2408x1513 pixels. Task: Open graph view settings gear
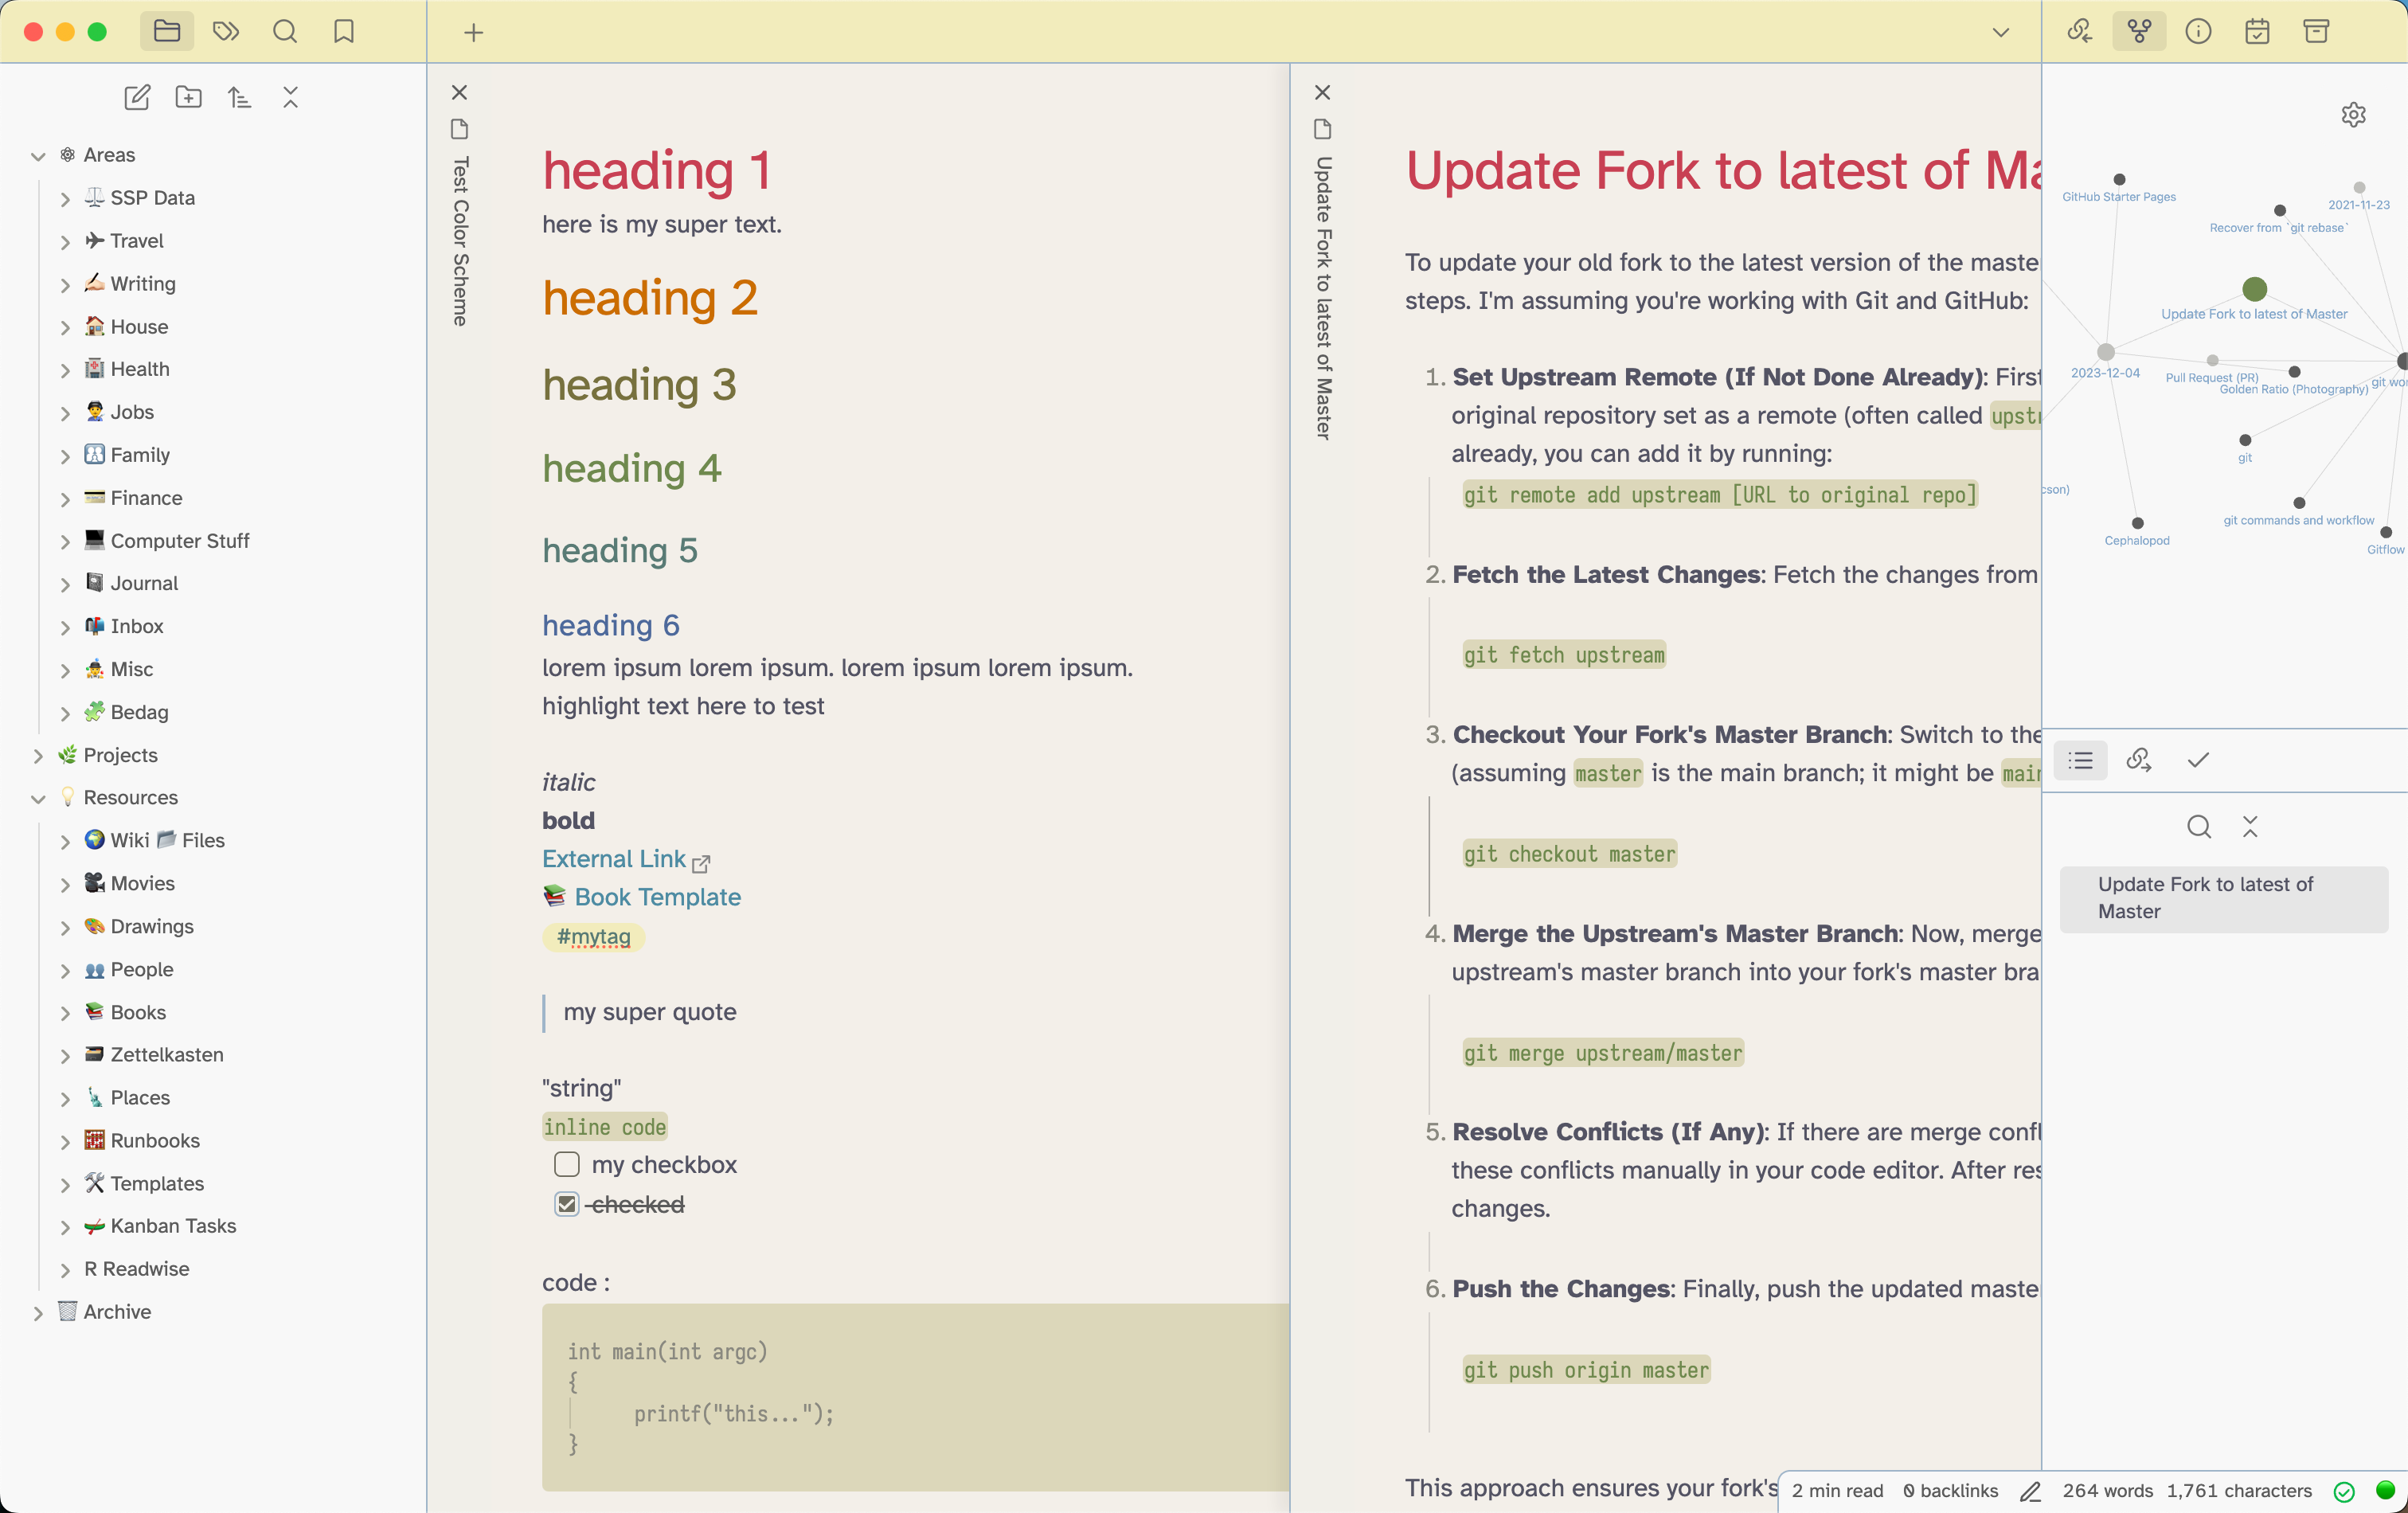tap(2353, 114)
